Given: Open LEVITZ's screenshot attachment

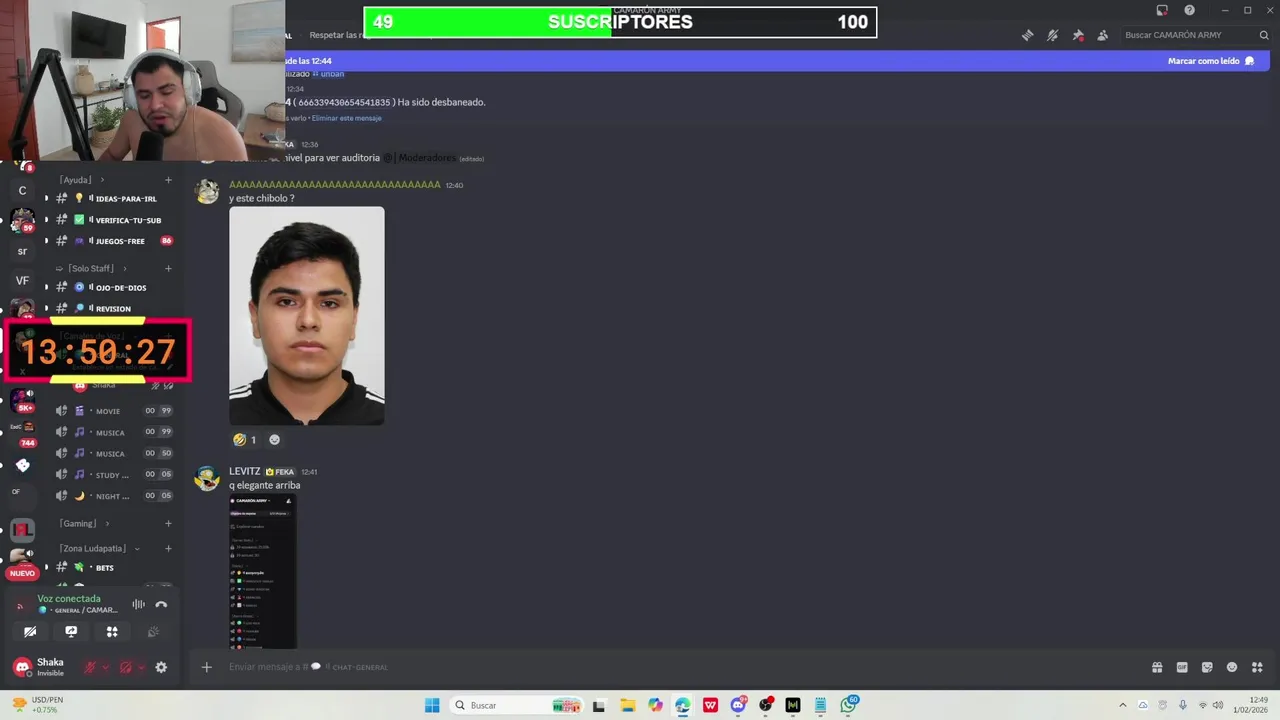Looking at the screenshot, I should click(x=262, y=571).
